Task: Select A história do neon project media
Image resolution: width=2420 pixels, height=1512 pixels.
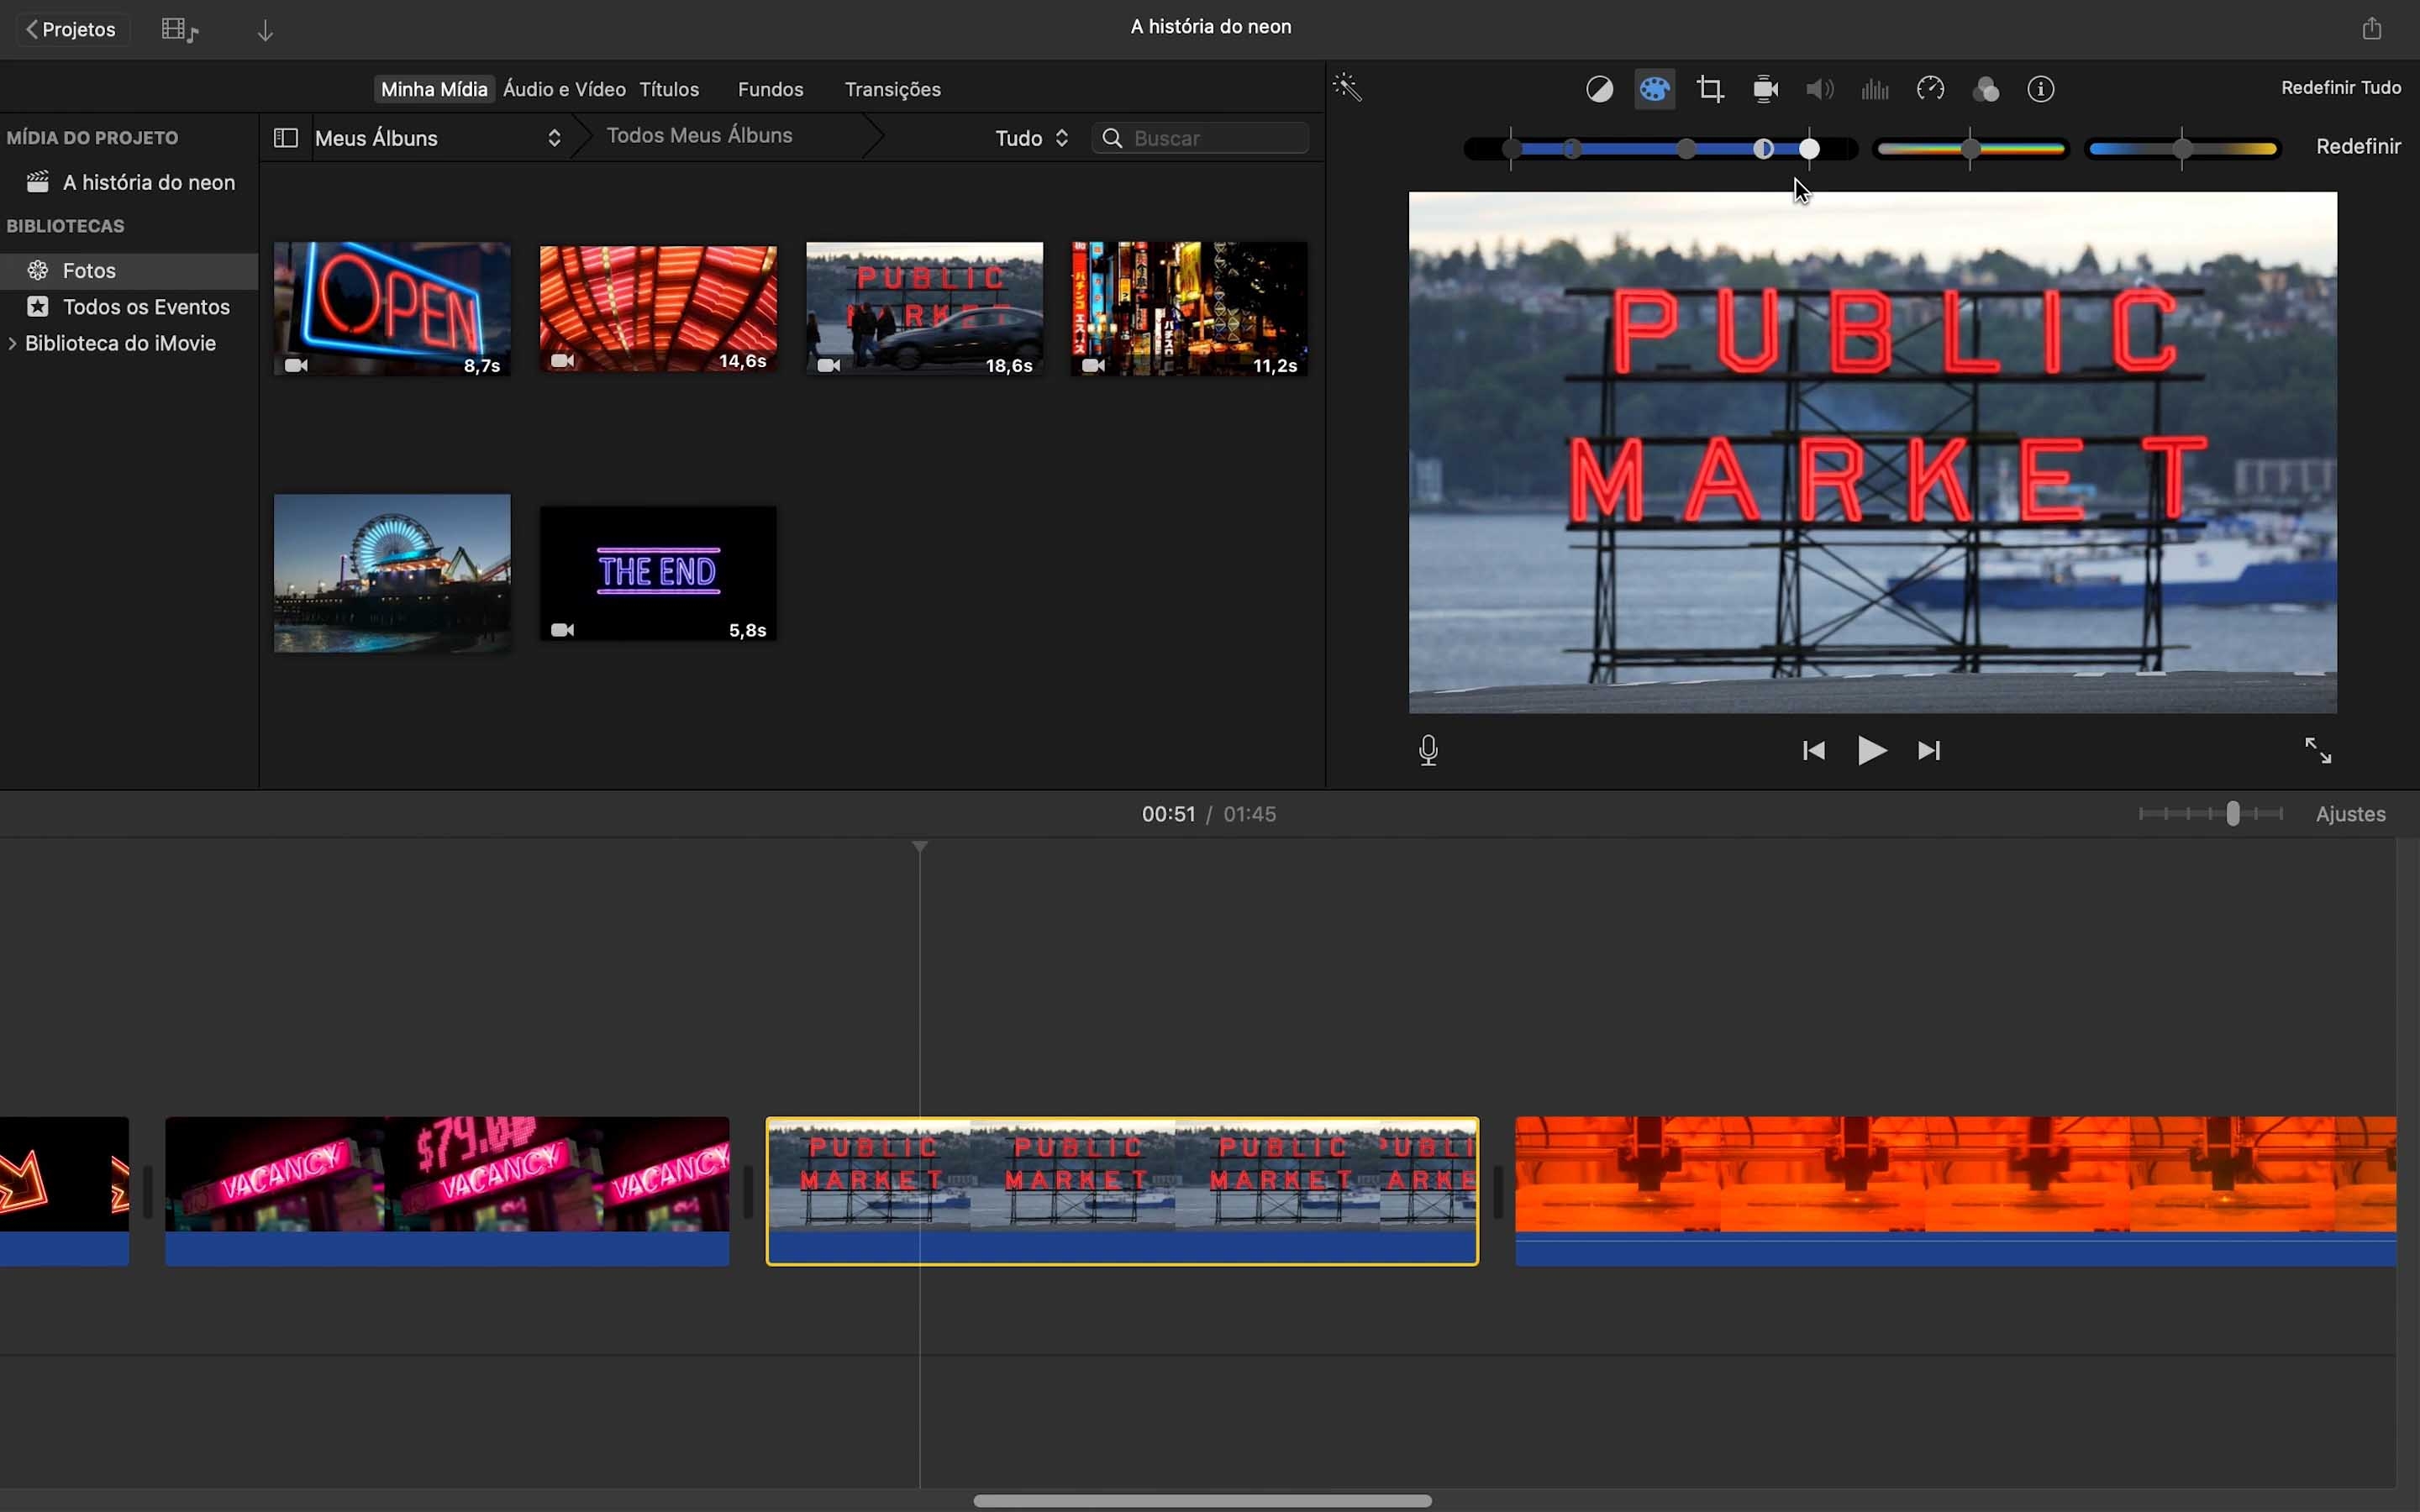Action: (130, 182)
